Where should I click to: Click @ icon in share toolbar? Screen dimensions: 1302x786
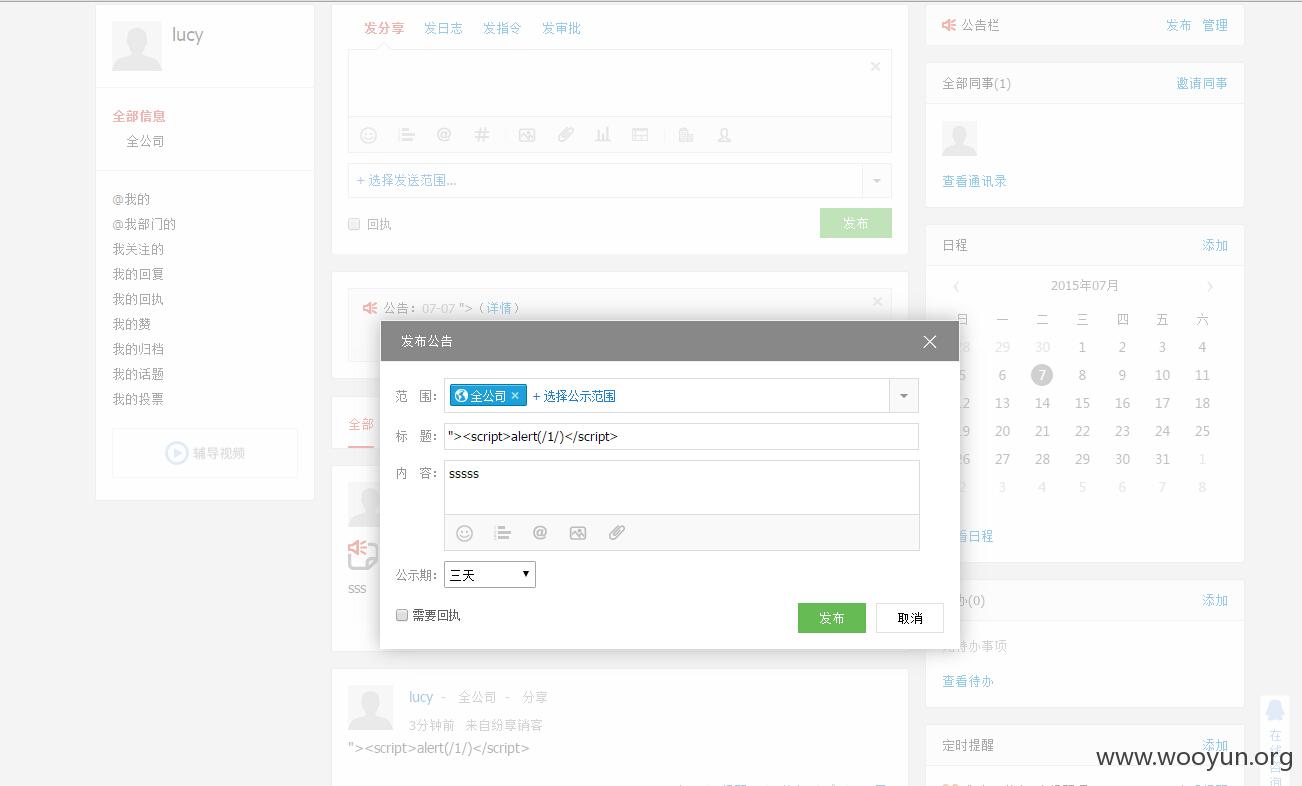(x=444, y=135)
